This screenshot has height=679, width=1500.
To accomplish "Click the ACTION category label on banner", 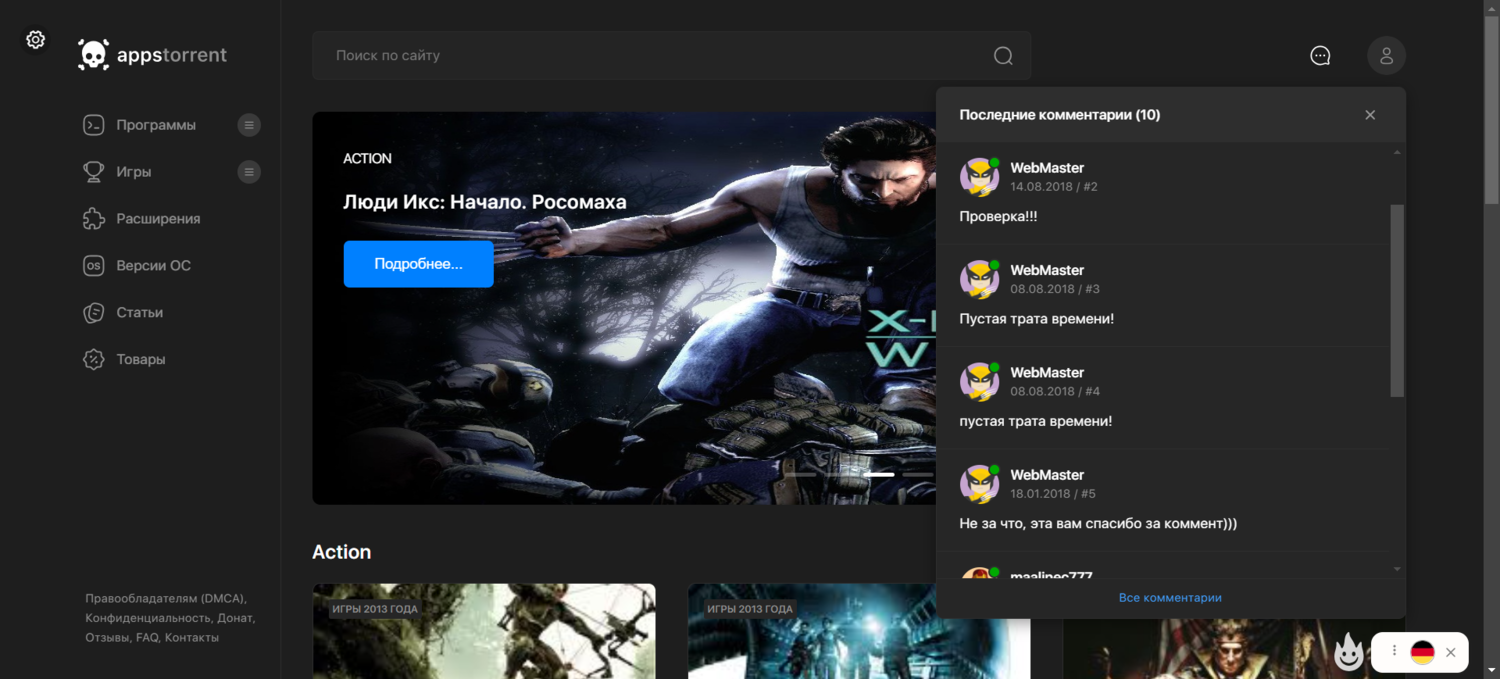I will [x=367, y=158].
